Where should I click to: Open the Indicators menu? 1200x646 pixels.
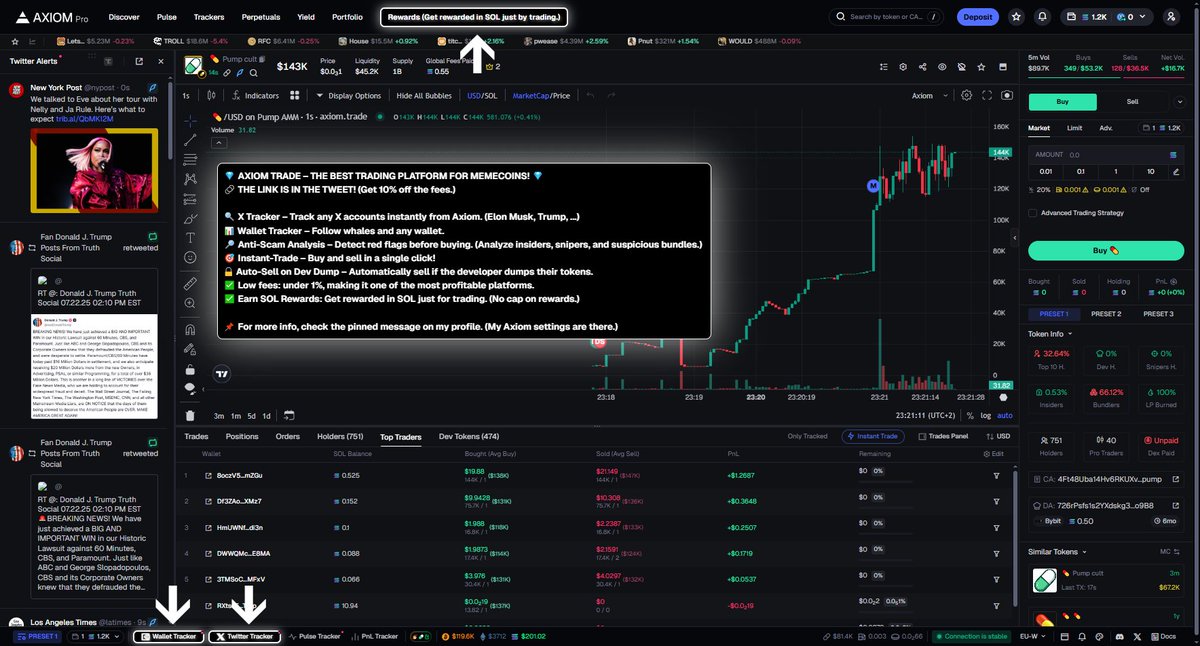[x=254, y=96]
